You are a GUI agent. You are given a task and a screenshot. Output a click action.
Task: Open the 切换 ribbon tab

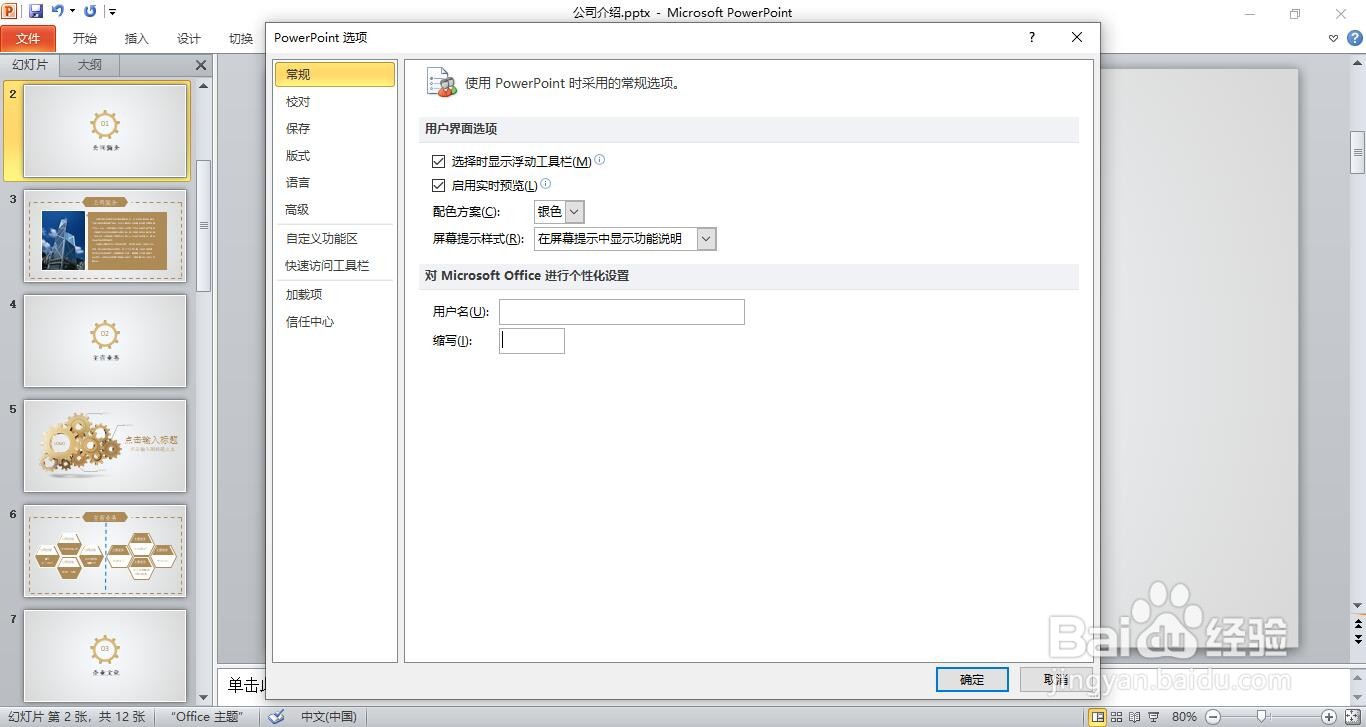pos(241,38)
